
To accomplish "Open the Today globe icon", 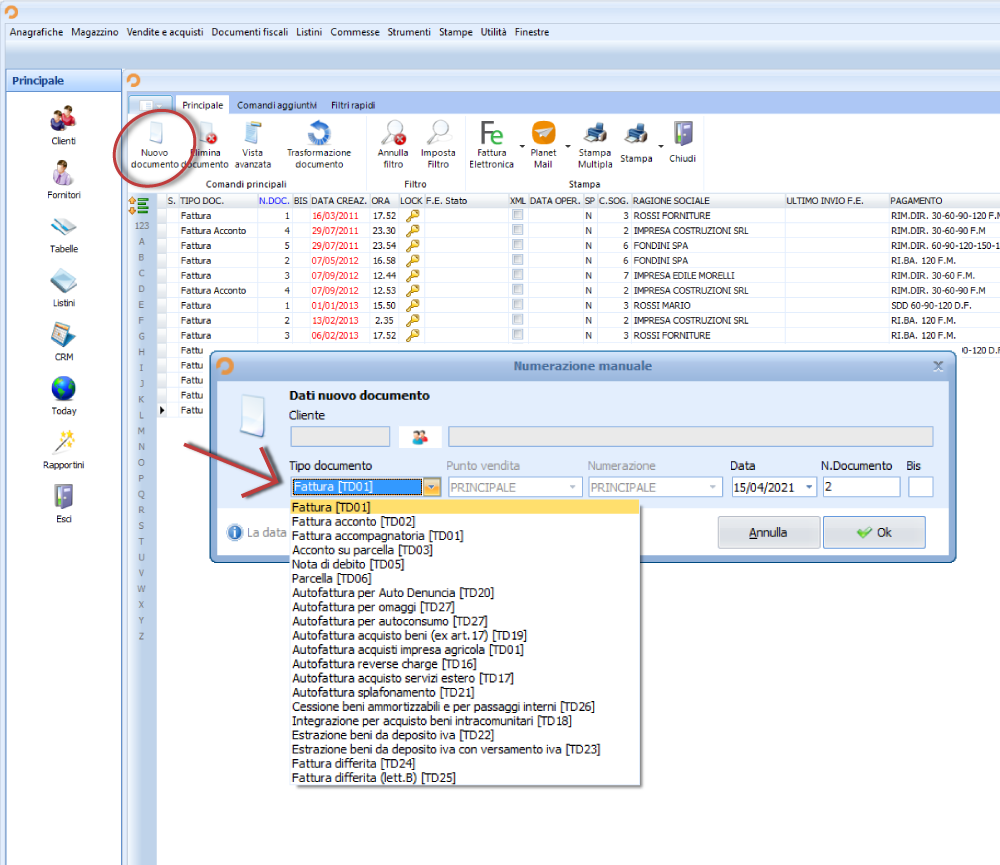I will 63,396.
